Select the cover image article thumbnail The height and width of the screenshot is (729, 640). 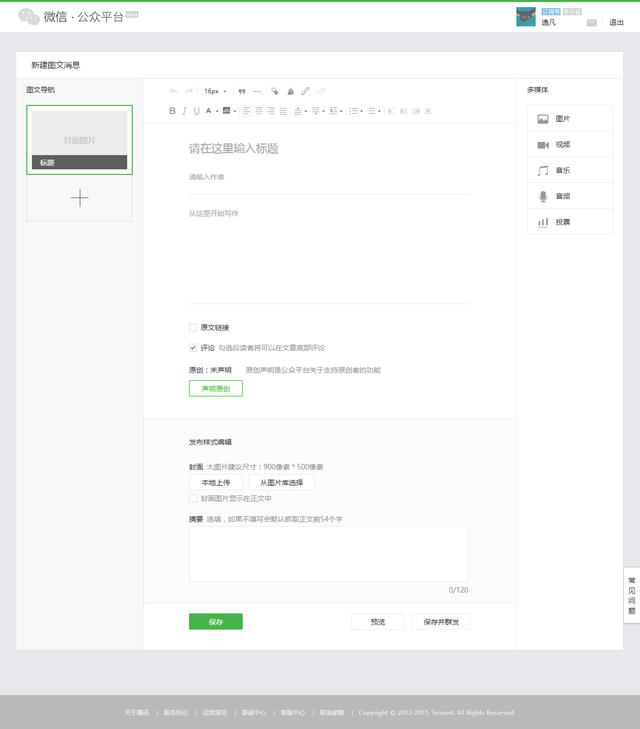pos(80,140)
